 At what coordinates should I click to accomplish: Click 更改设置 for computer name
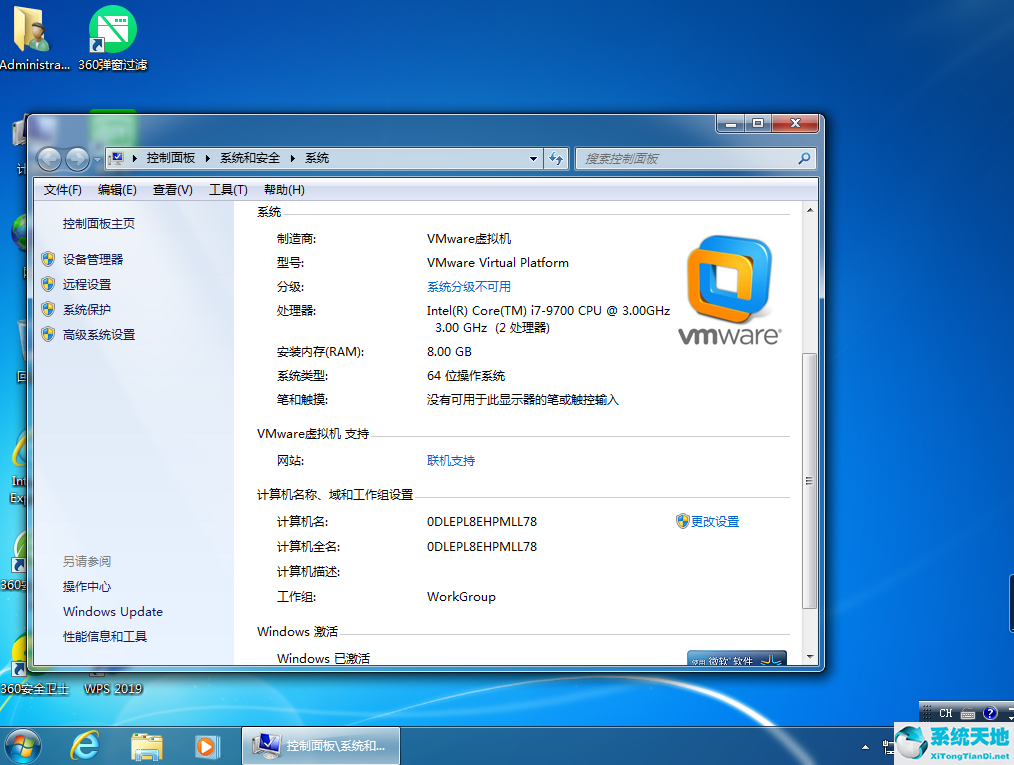(x=715, y=521)
